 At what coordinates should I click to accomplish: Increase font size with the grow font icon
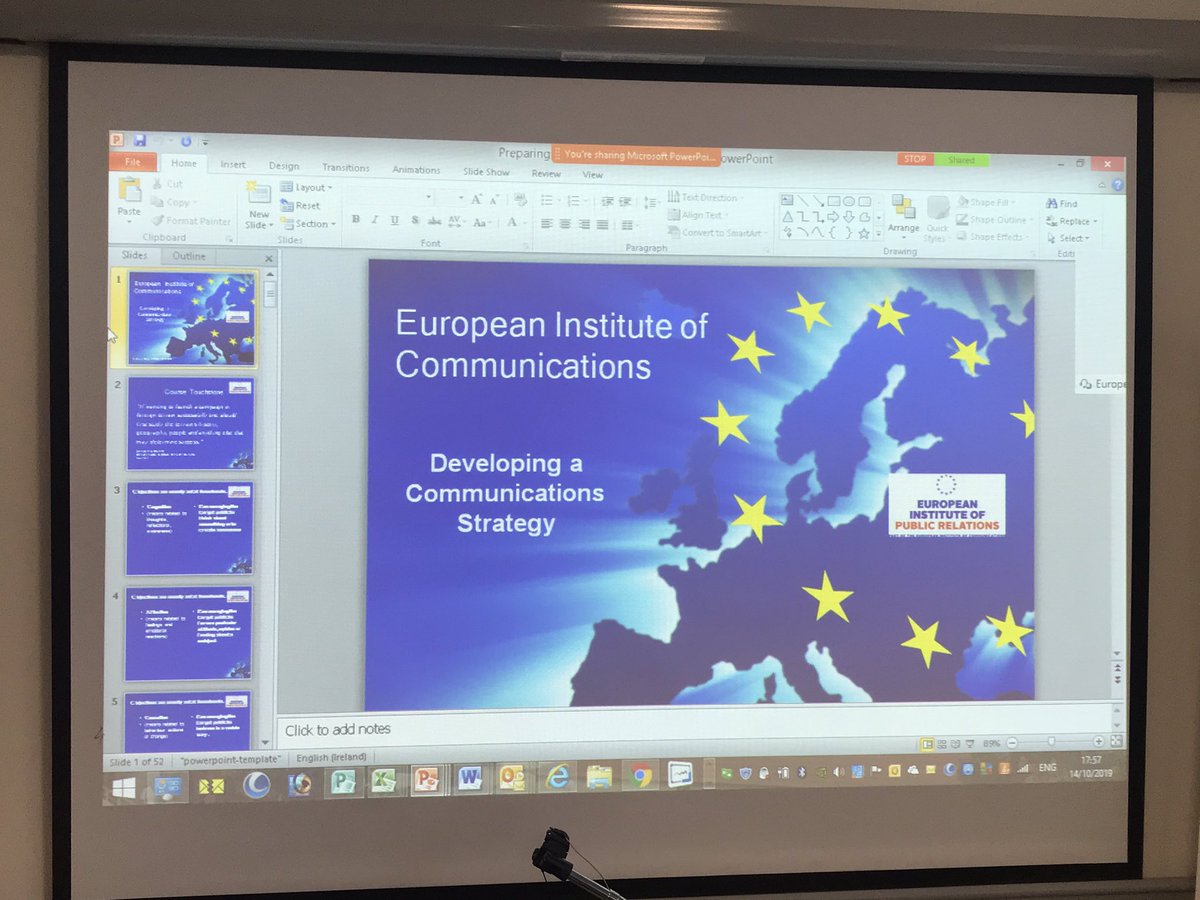point(476,200)
